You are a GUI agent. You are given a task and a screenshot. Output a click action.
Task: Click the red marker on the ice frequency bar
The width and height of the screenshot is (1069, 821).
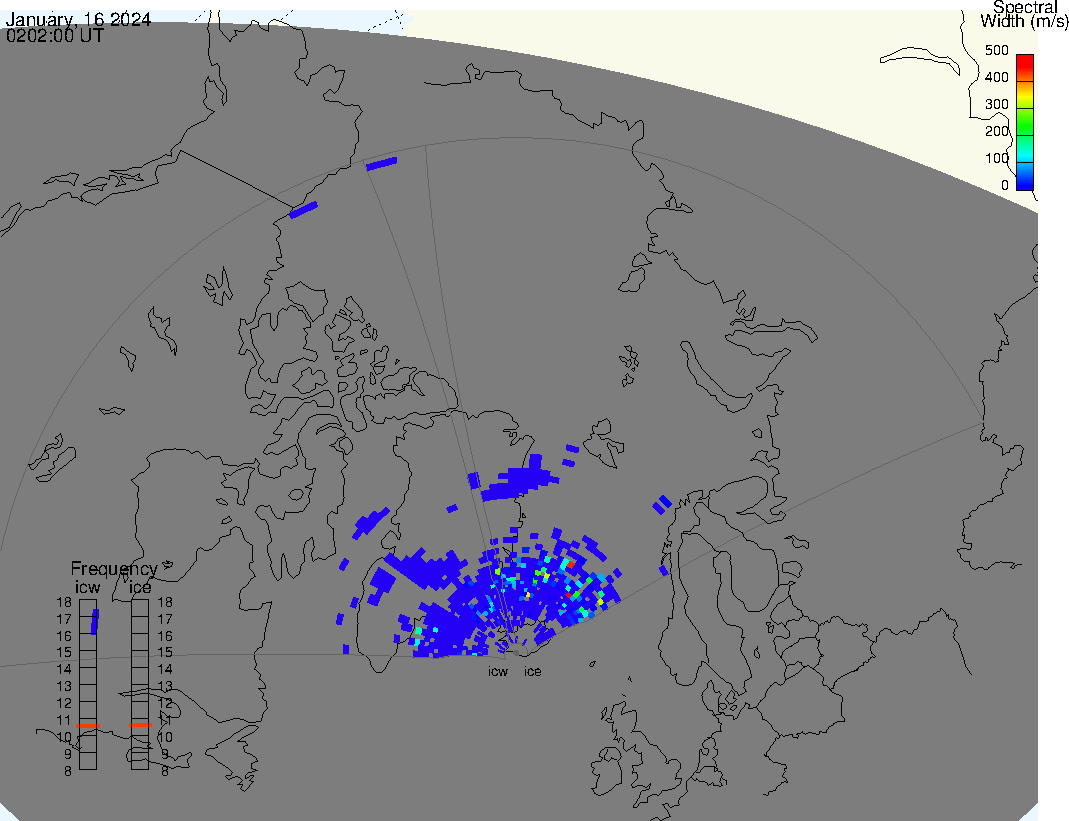click(x=140, y=725)
